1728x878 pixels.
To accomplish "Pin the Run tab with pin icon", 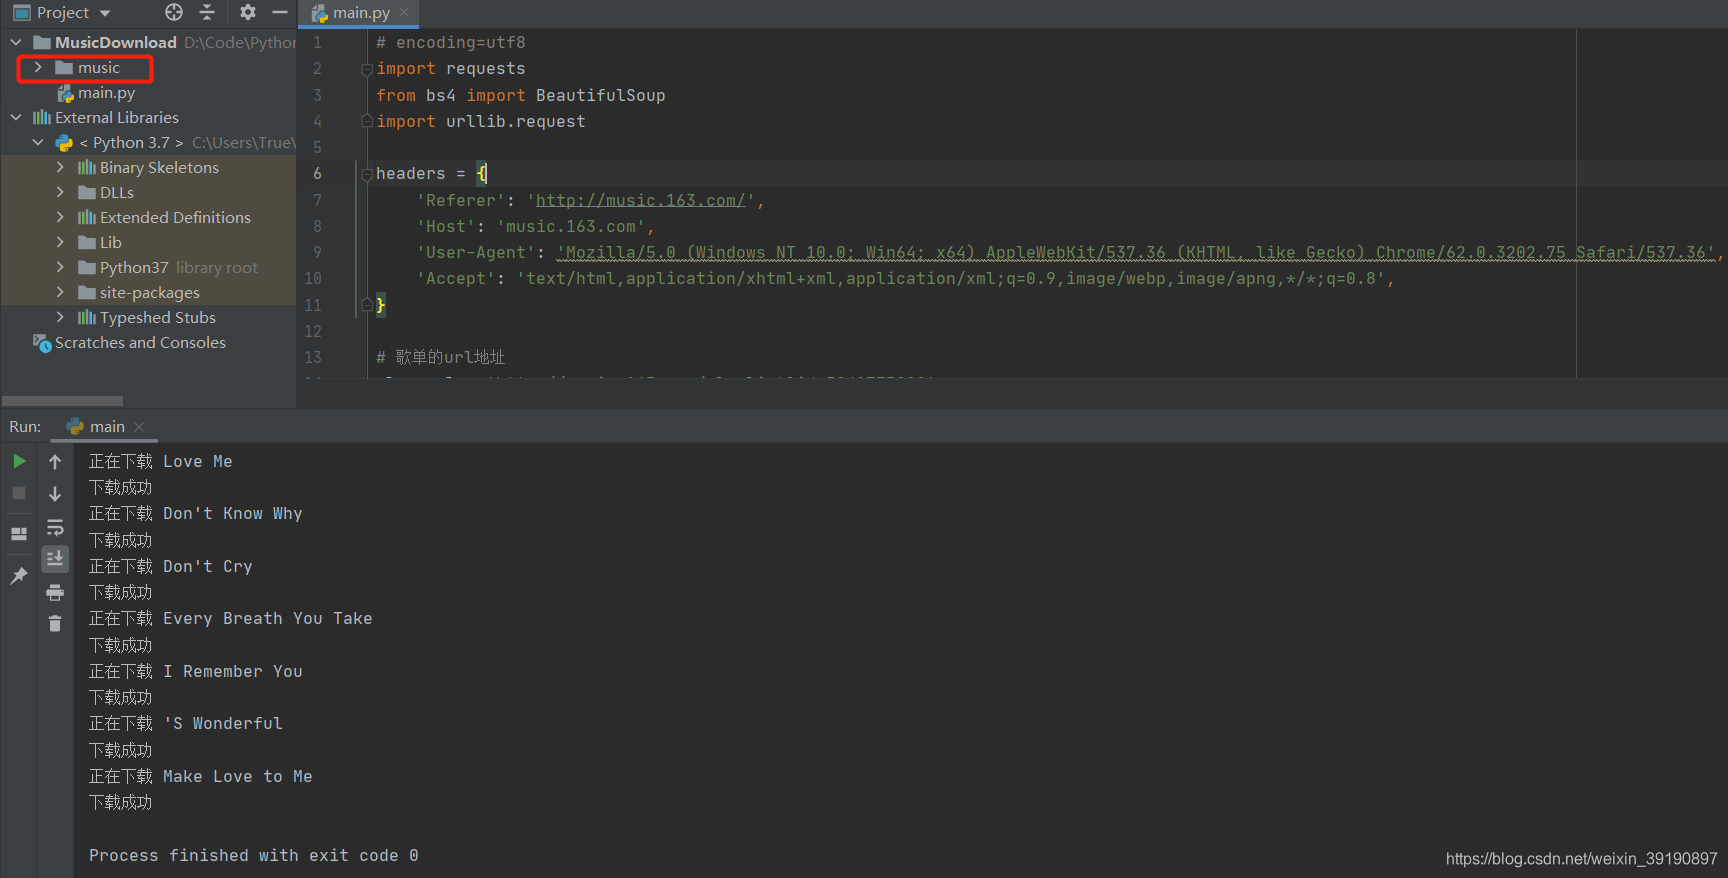I will click(19, 576).
